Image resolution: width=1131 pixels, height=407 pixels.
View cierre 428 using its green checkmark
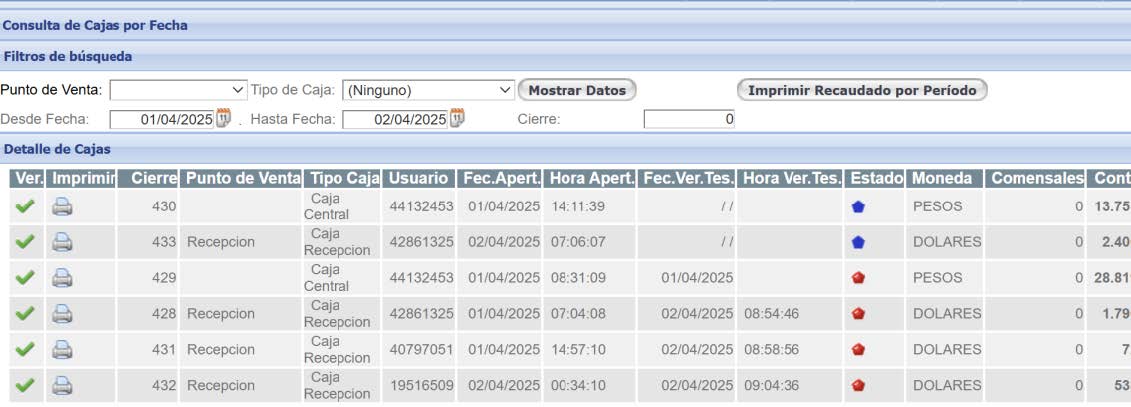[25, 314]
